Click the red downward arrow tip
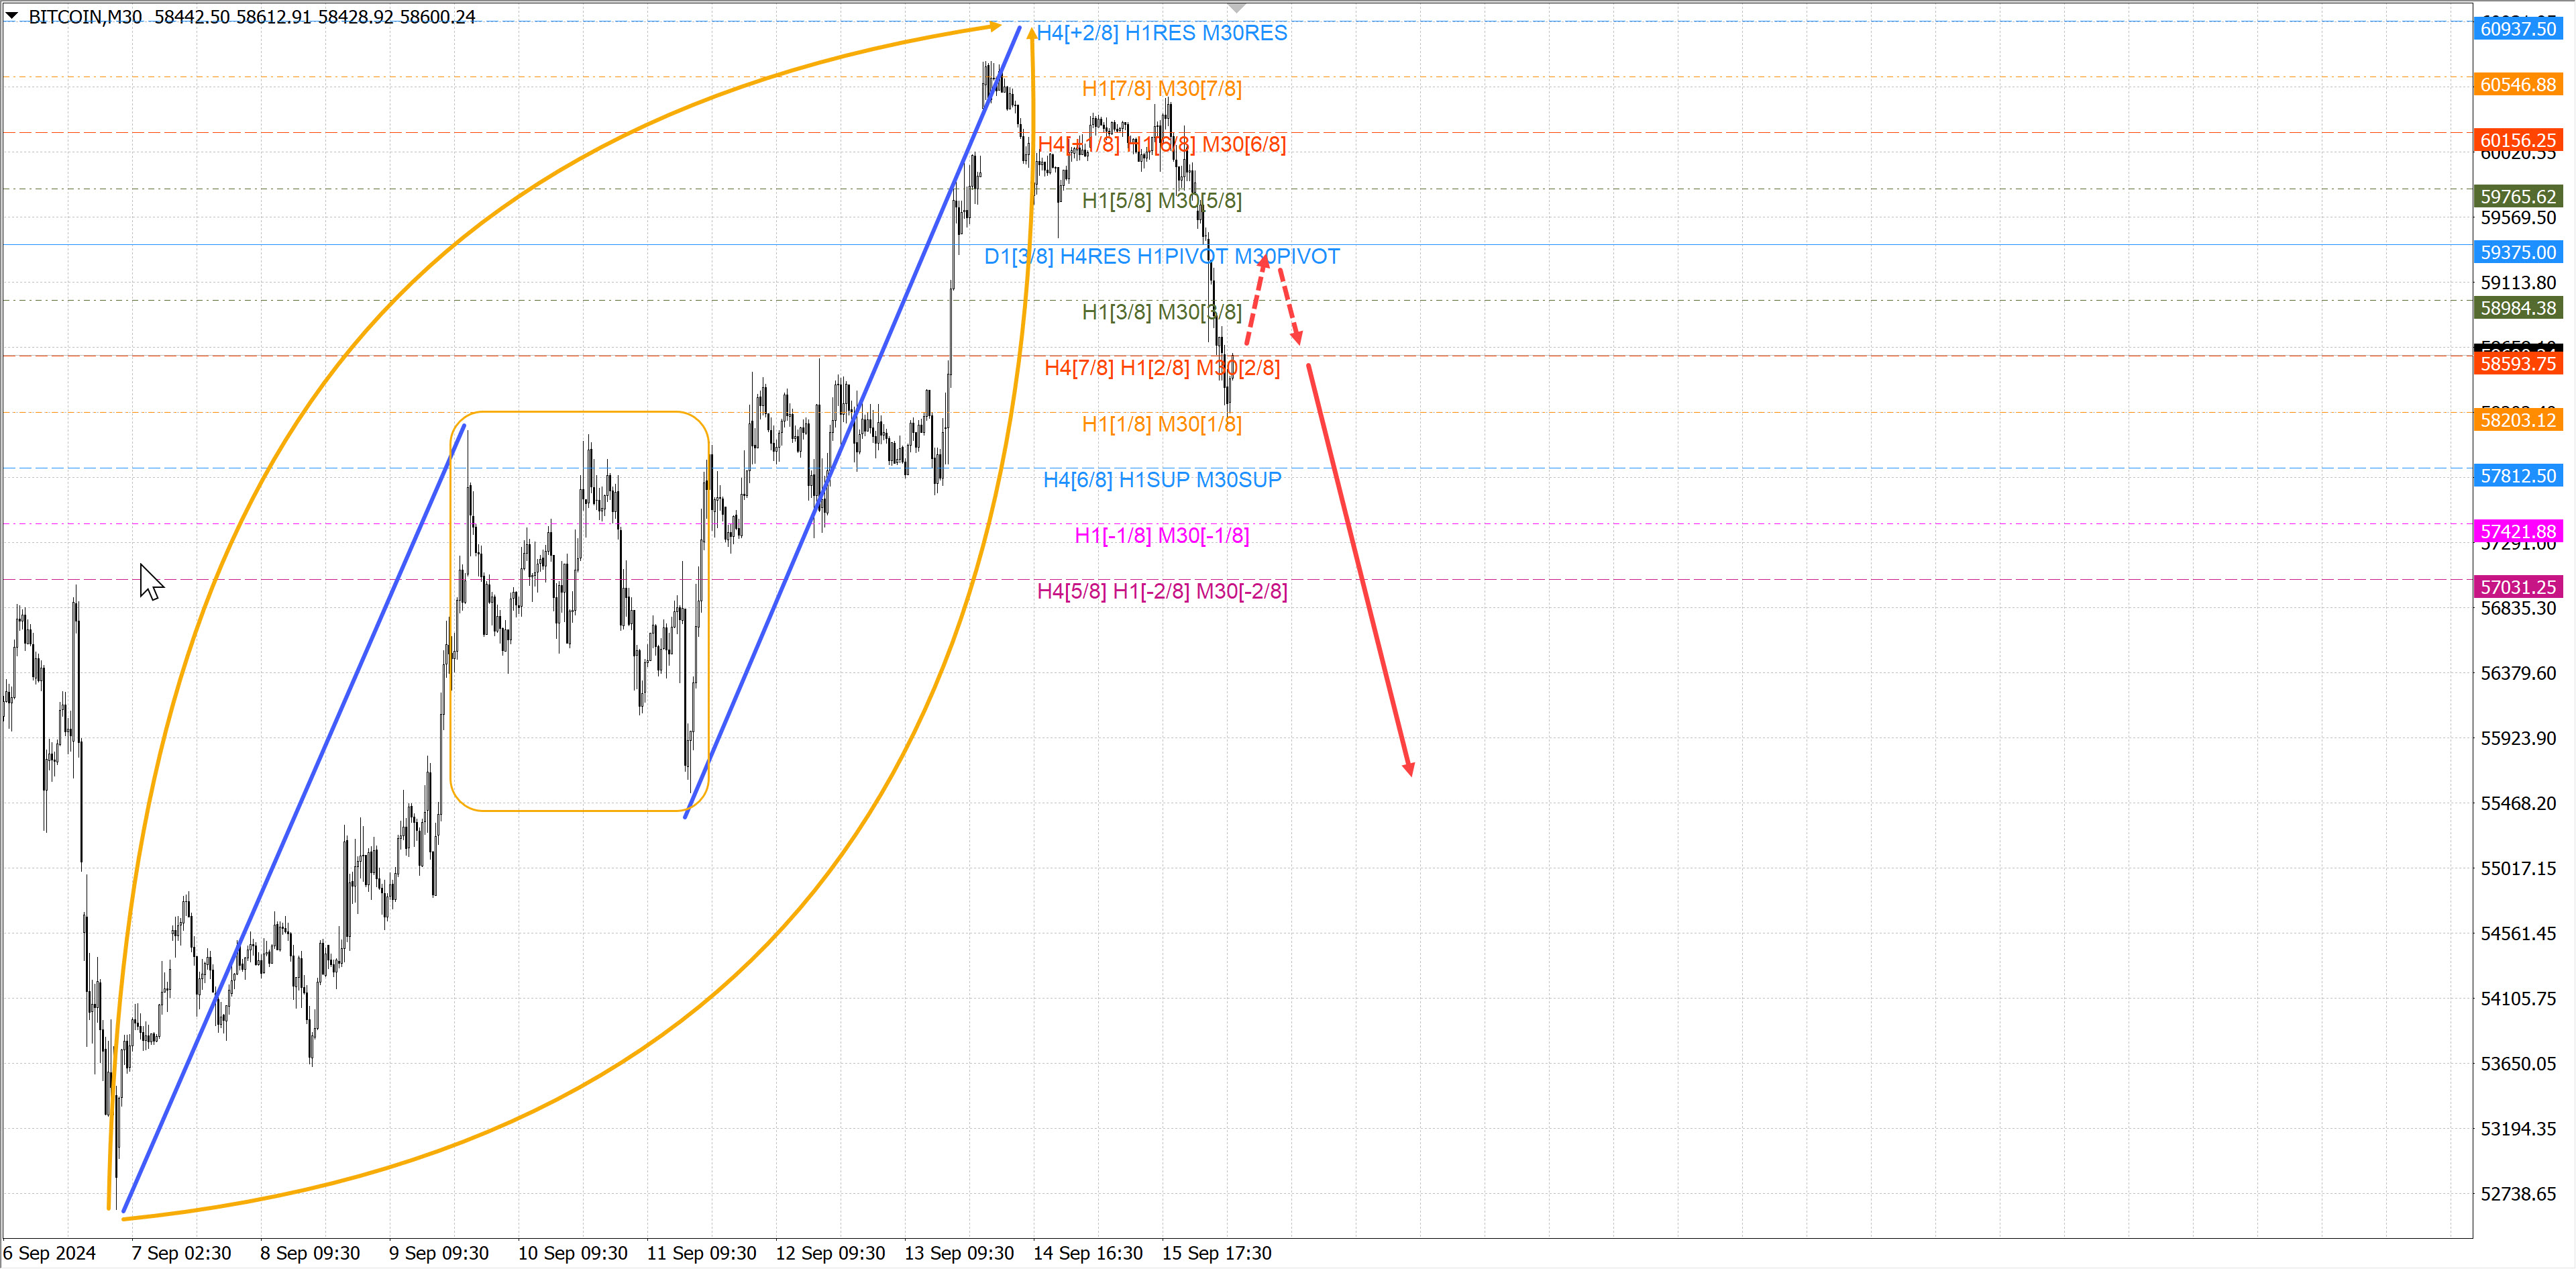 coord(1409,770)
